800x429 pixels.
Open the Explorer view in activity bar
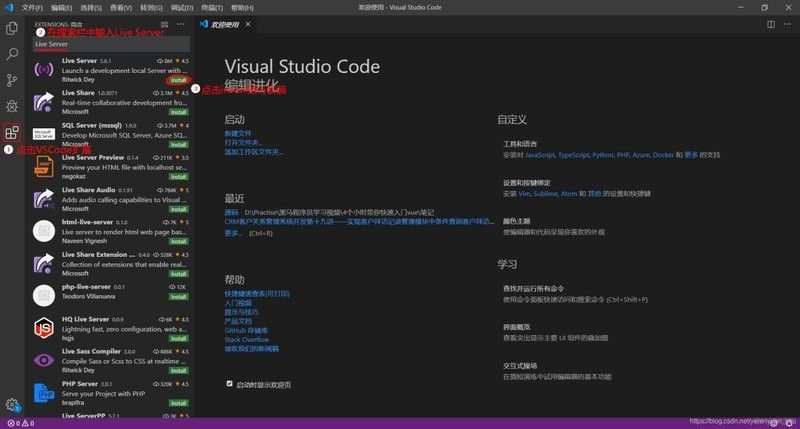tap(12, 29)
